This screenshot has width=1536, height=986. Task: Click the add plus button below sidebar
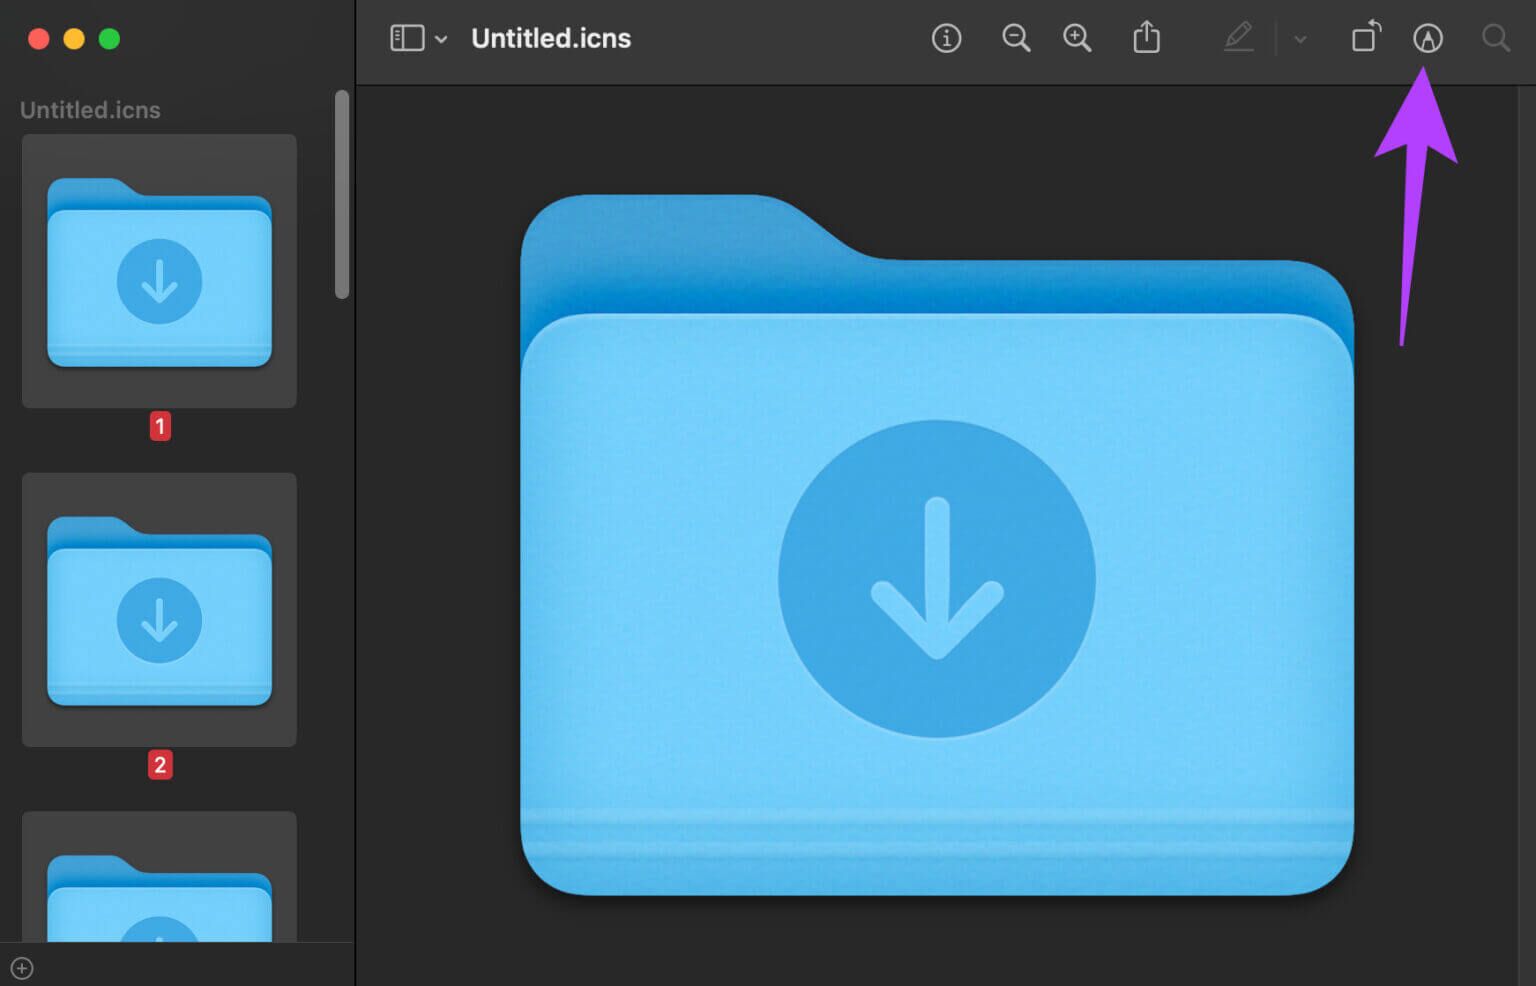point(22,968)
